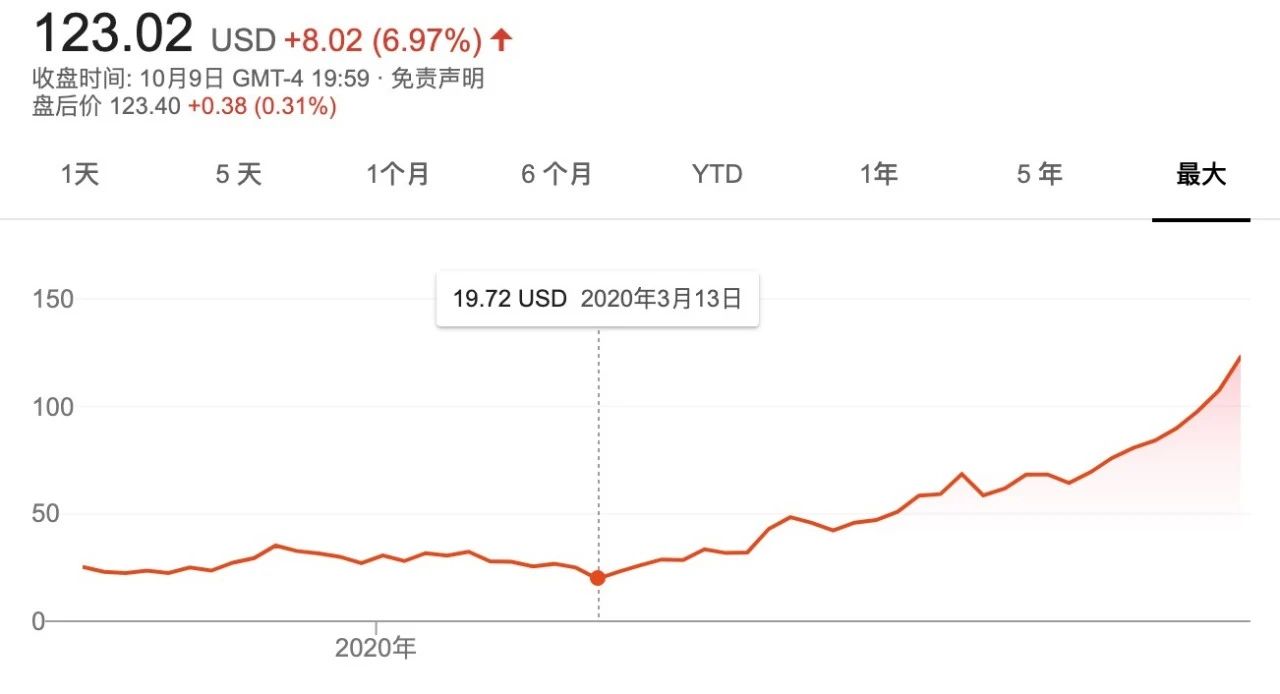Open the 1个月 chart range
The height and width of the screenshot is (694, 1280).
pyautogui.click(x=397, y=175)
